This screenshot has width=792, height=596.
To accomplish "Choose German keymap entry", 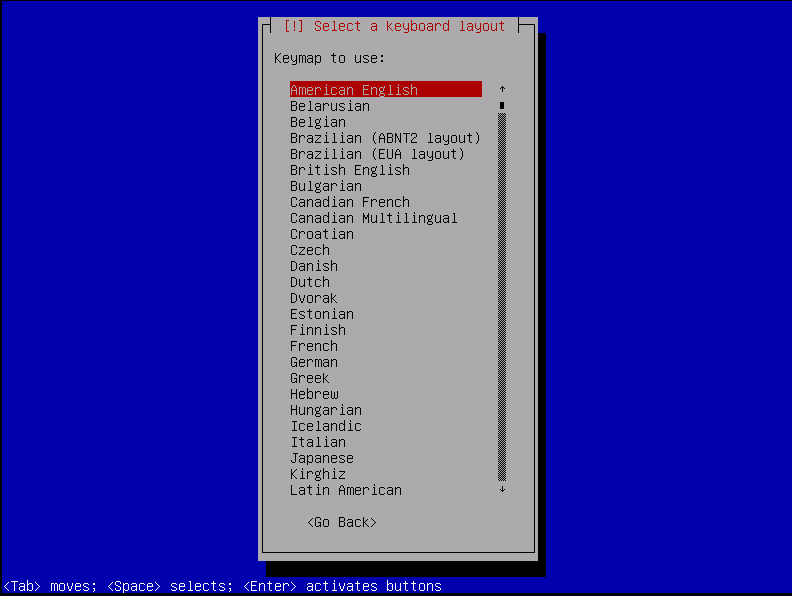I will point(314,362).
